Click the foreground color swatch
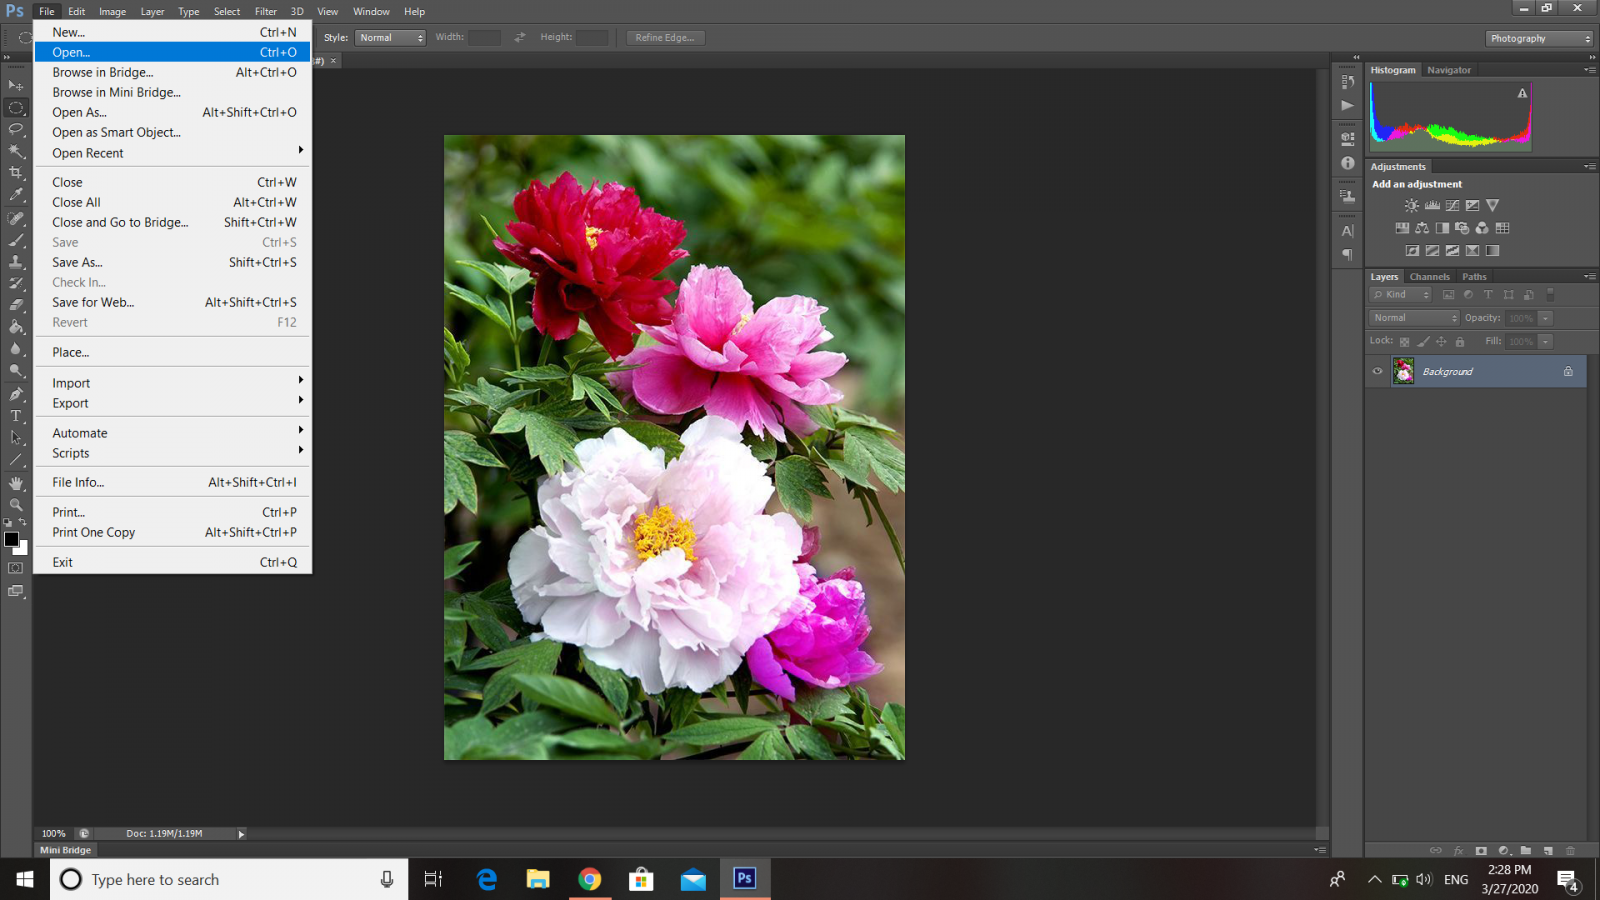This screenshot has width=1600, height=900. pyautogui.click(x=12, y=539)
